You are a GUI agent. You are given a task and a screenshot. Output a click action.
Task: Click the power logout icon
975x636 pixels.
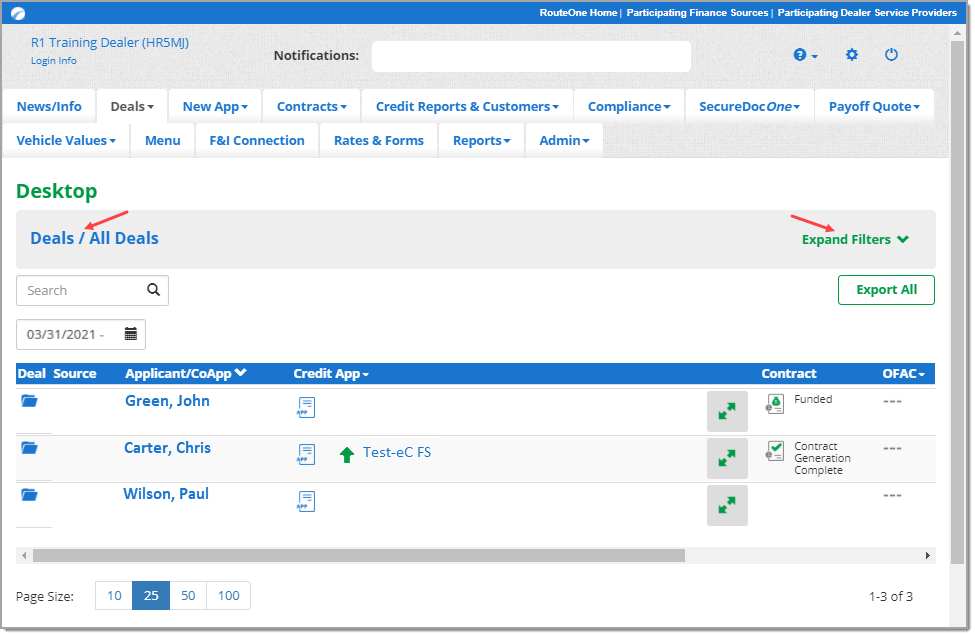pyautogui.click(x=891, y=55)
